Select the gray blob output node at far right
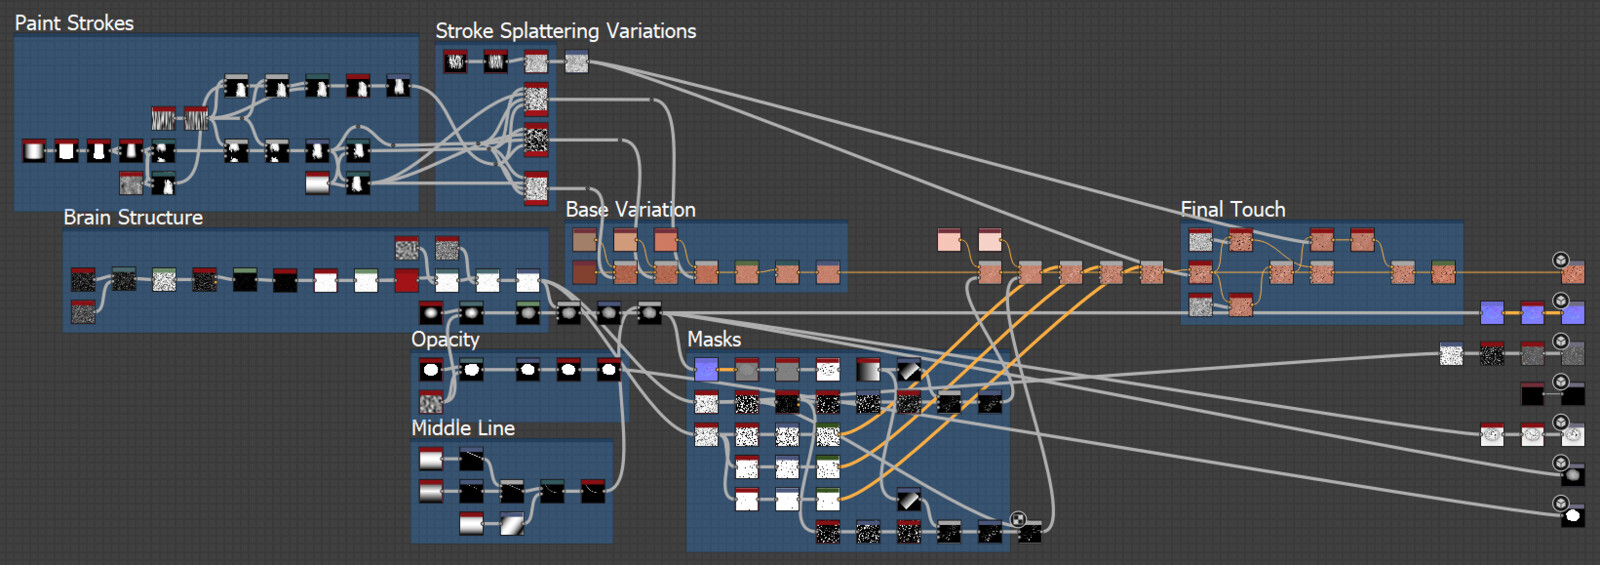 [x=1573, y=475]
